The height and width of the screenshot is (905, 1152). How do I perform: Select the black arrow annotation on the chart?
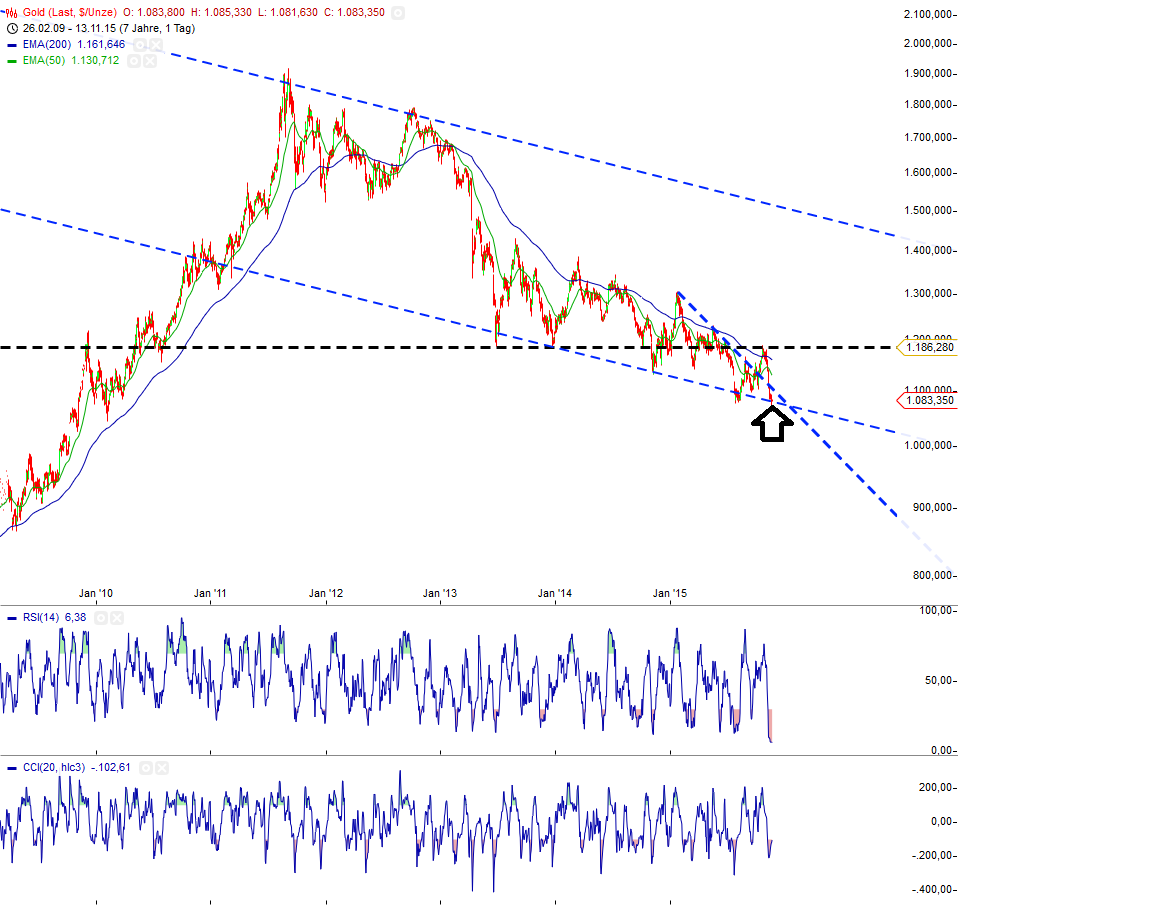(770, 423)
